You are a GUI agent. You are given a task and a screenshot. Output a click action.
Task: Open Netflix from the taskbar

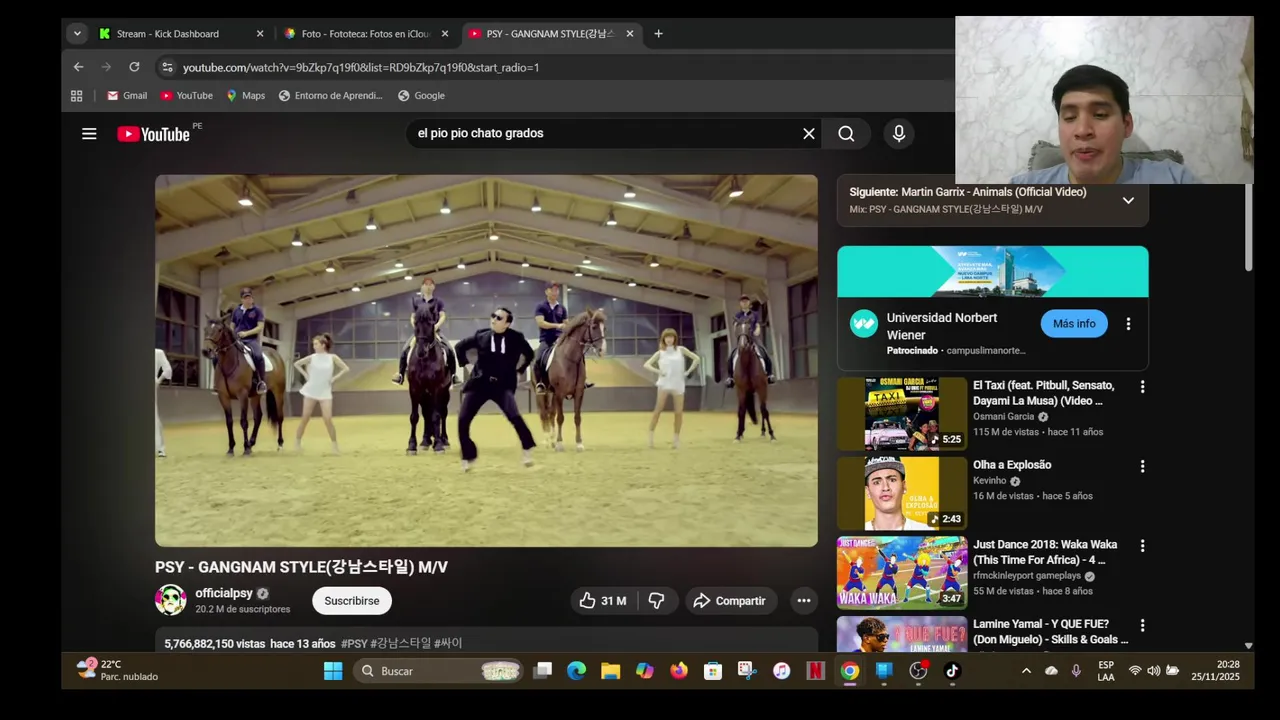point(815,671)
